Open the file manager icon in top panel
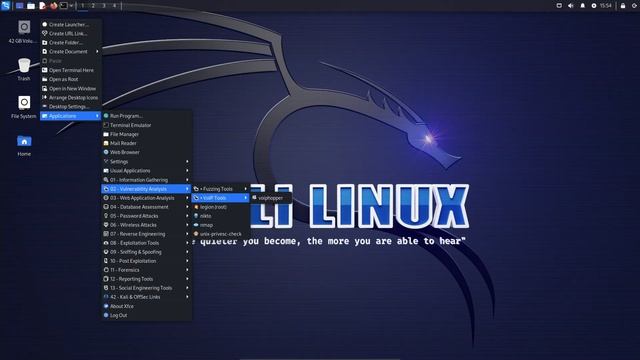640x360 pixels. click(x=31, y=6)
